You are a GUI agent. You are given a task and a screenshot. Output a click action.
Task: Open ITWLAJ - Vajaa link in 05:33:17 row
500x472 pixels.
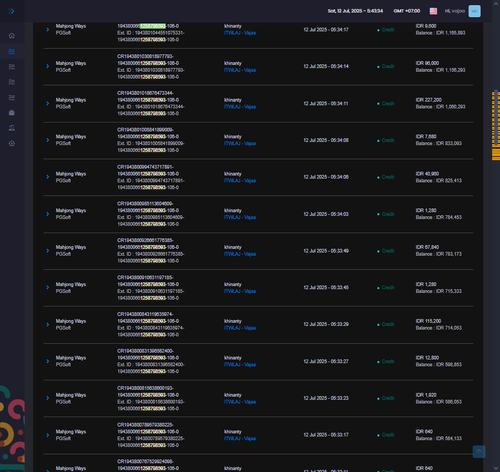[240, 439]
